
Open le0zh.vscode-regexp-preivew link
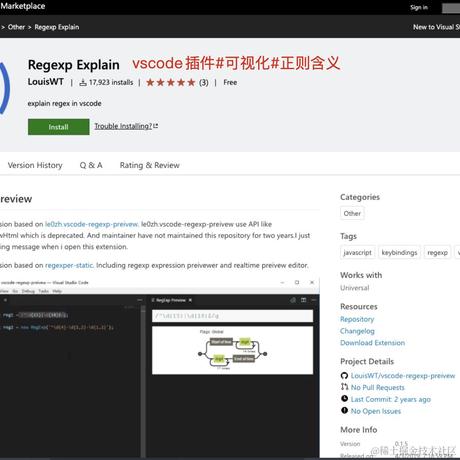[x=92, y=224]
